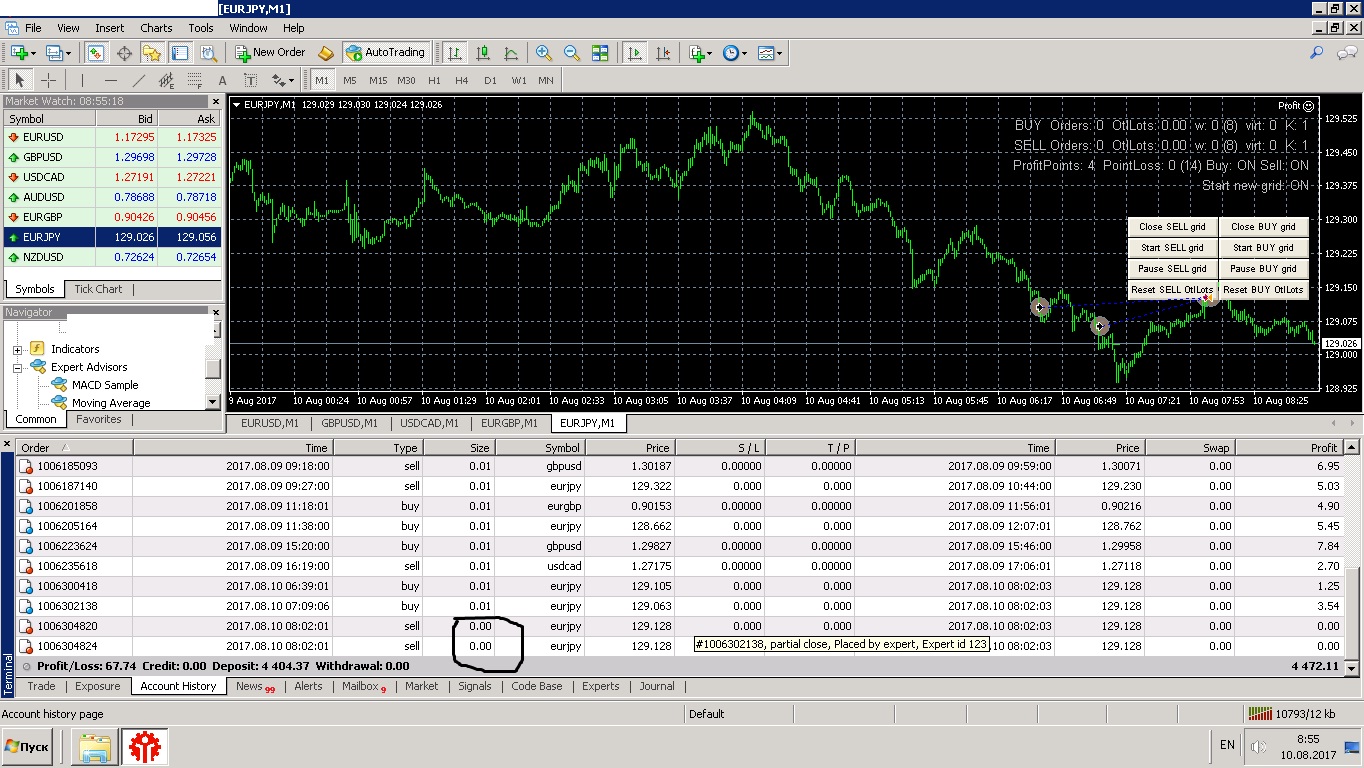
Task: Click the Close SELL grid button
Action: pos(1172,227)
